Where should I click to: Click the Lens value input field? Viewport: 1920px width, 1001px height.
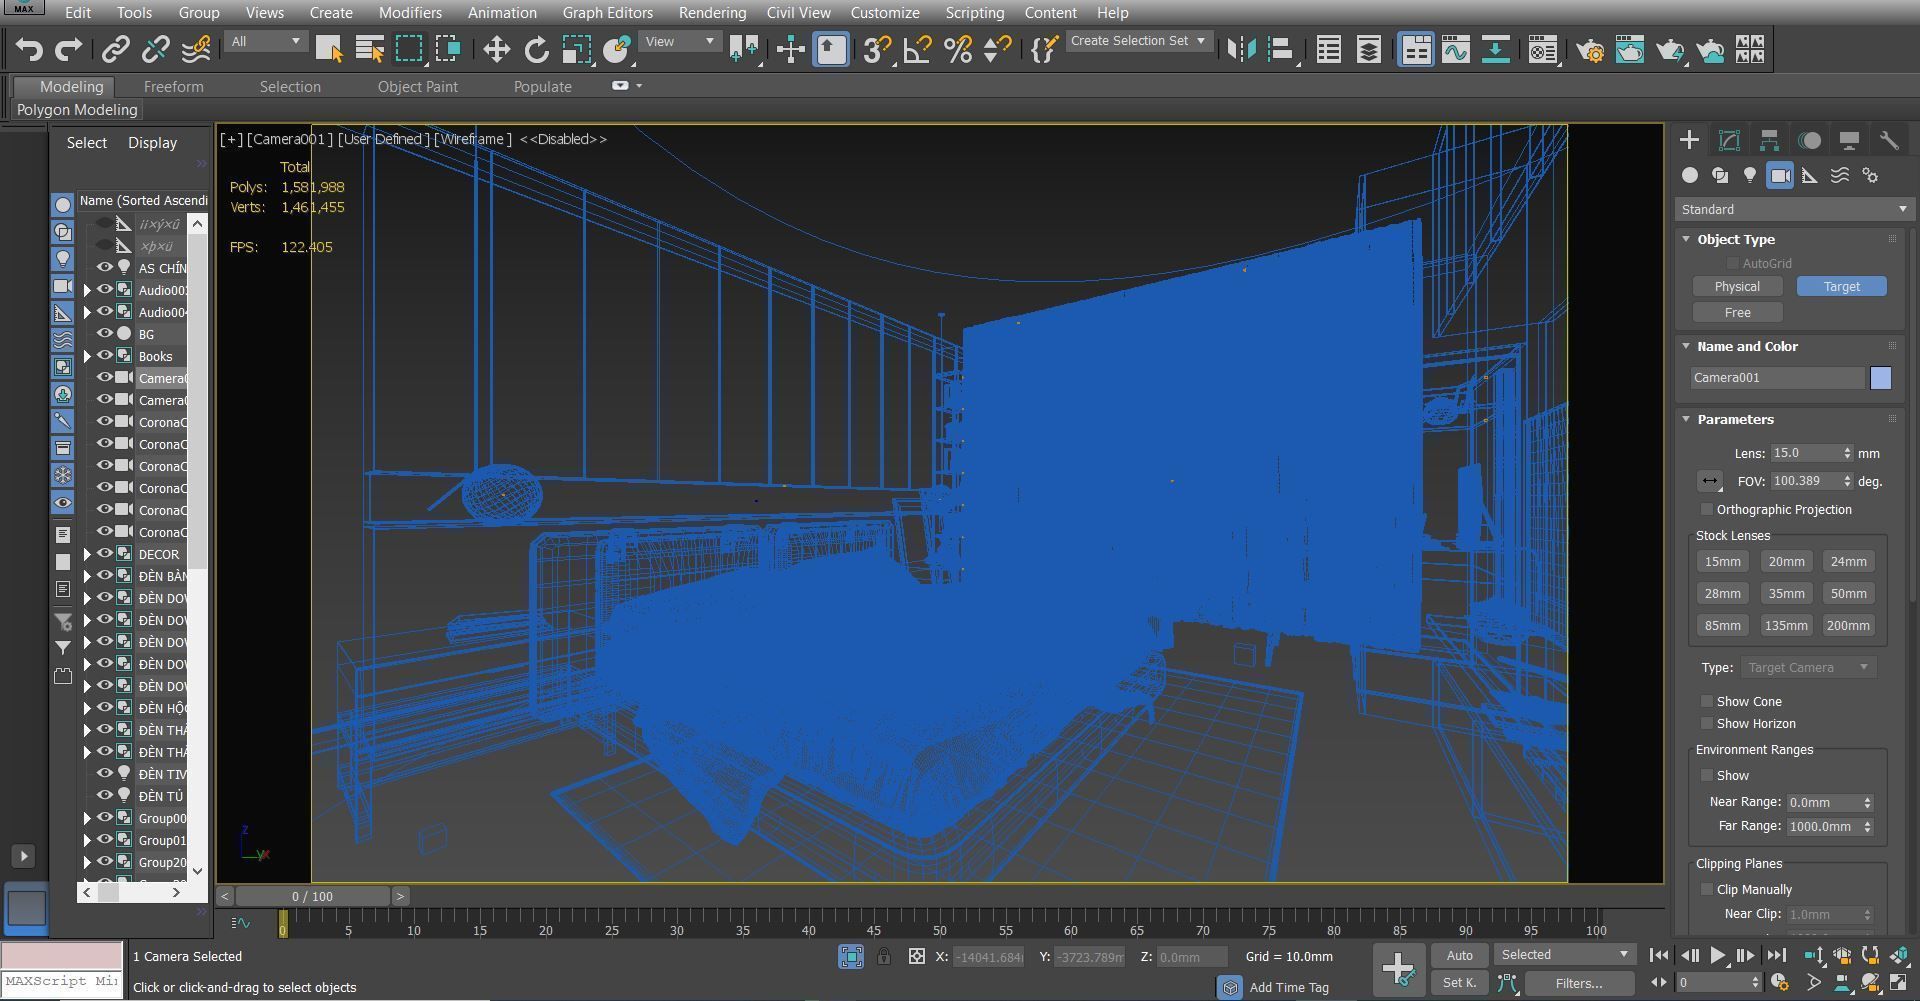(x=1806, y=453)
